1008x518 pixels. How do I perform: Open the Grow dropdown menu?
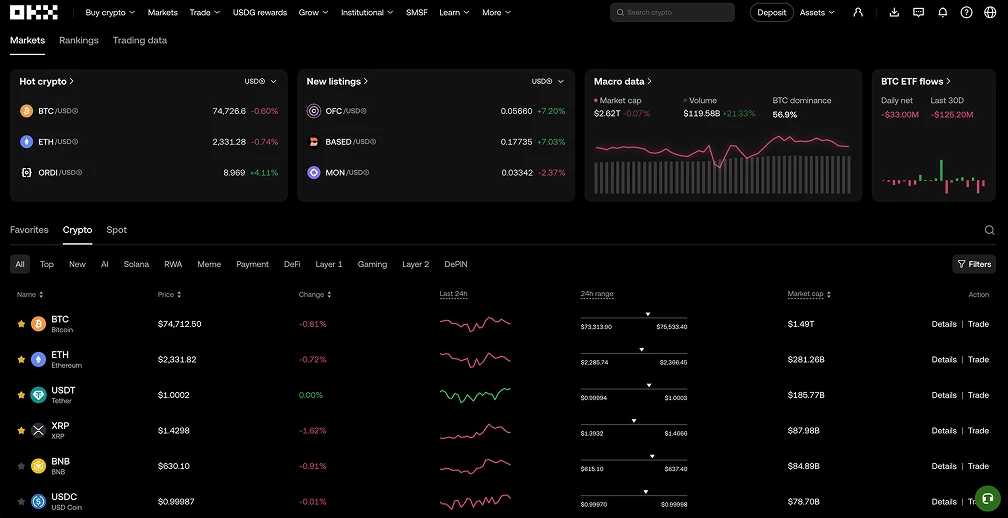313,12
